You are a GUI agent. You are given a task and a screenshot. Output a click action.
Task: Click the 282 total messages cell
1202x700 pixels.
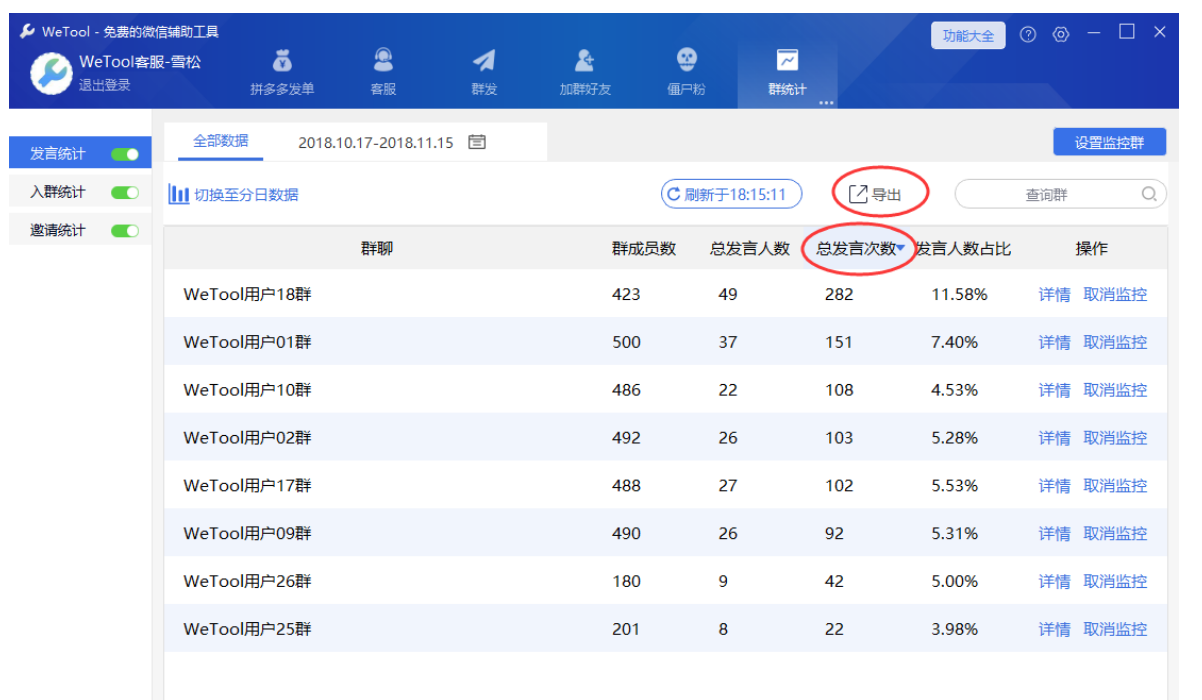pyautogui.click(x=839, y=294)
